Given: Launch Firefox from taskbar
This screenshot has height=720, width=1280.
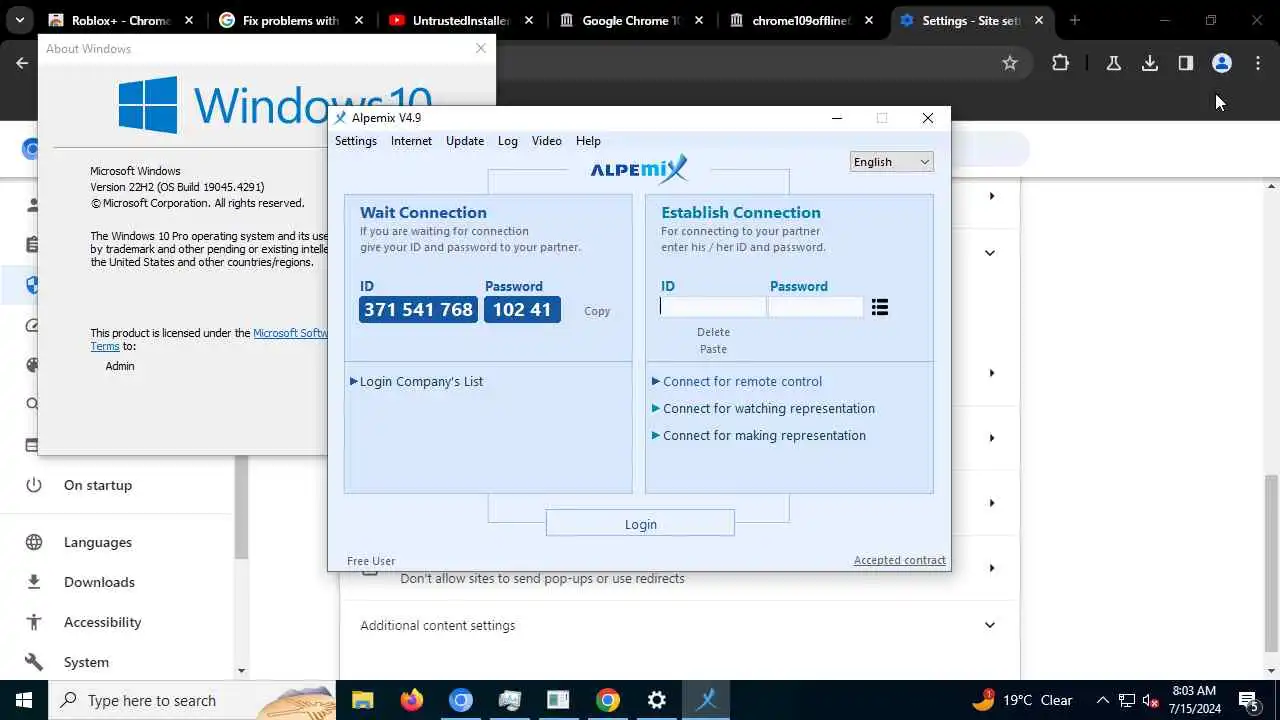Looking at the screenshot, I should (412, 700).
